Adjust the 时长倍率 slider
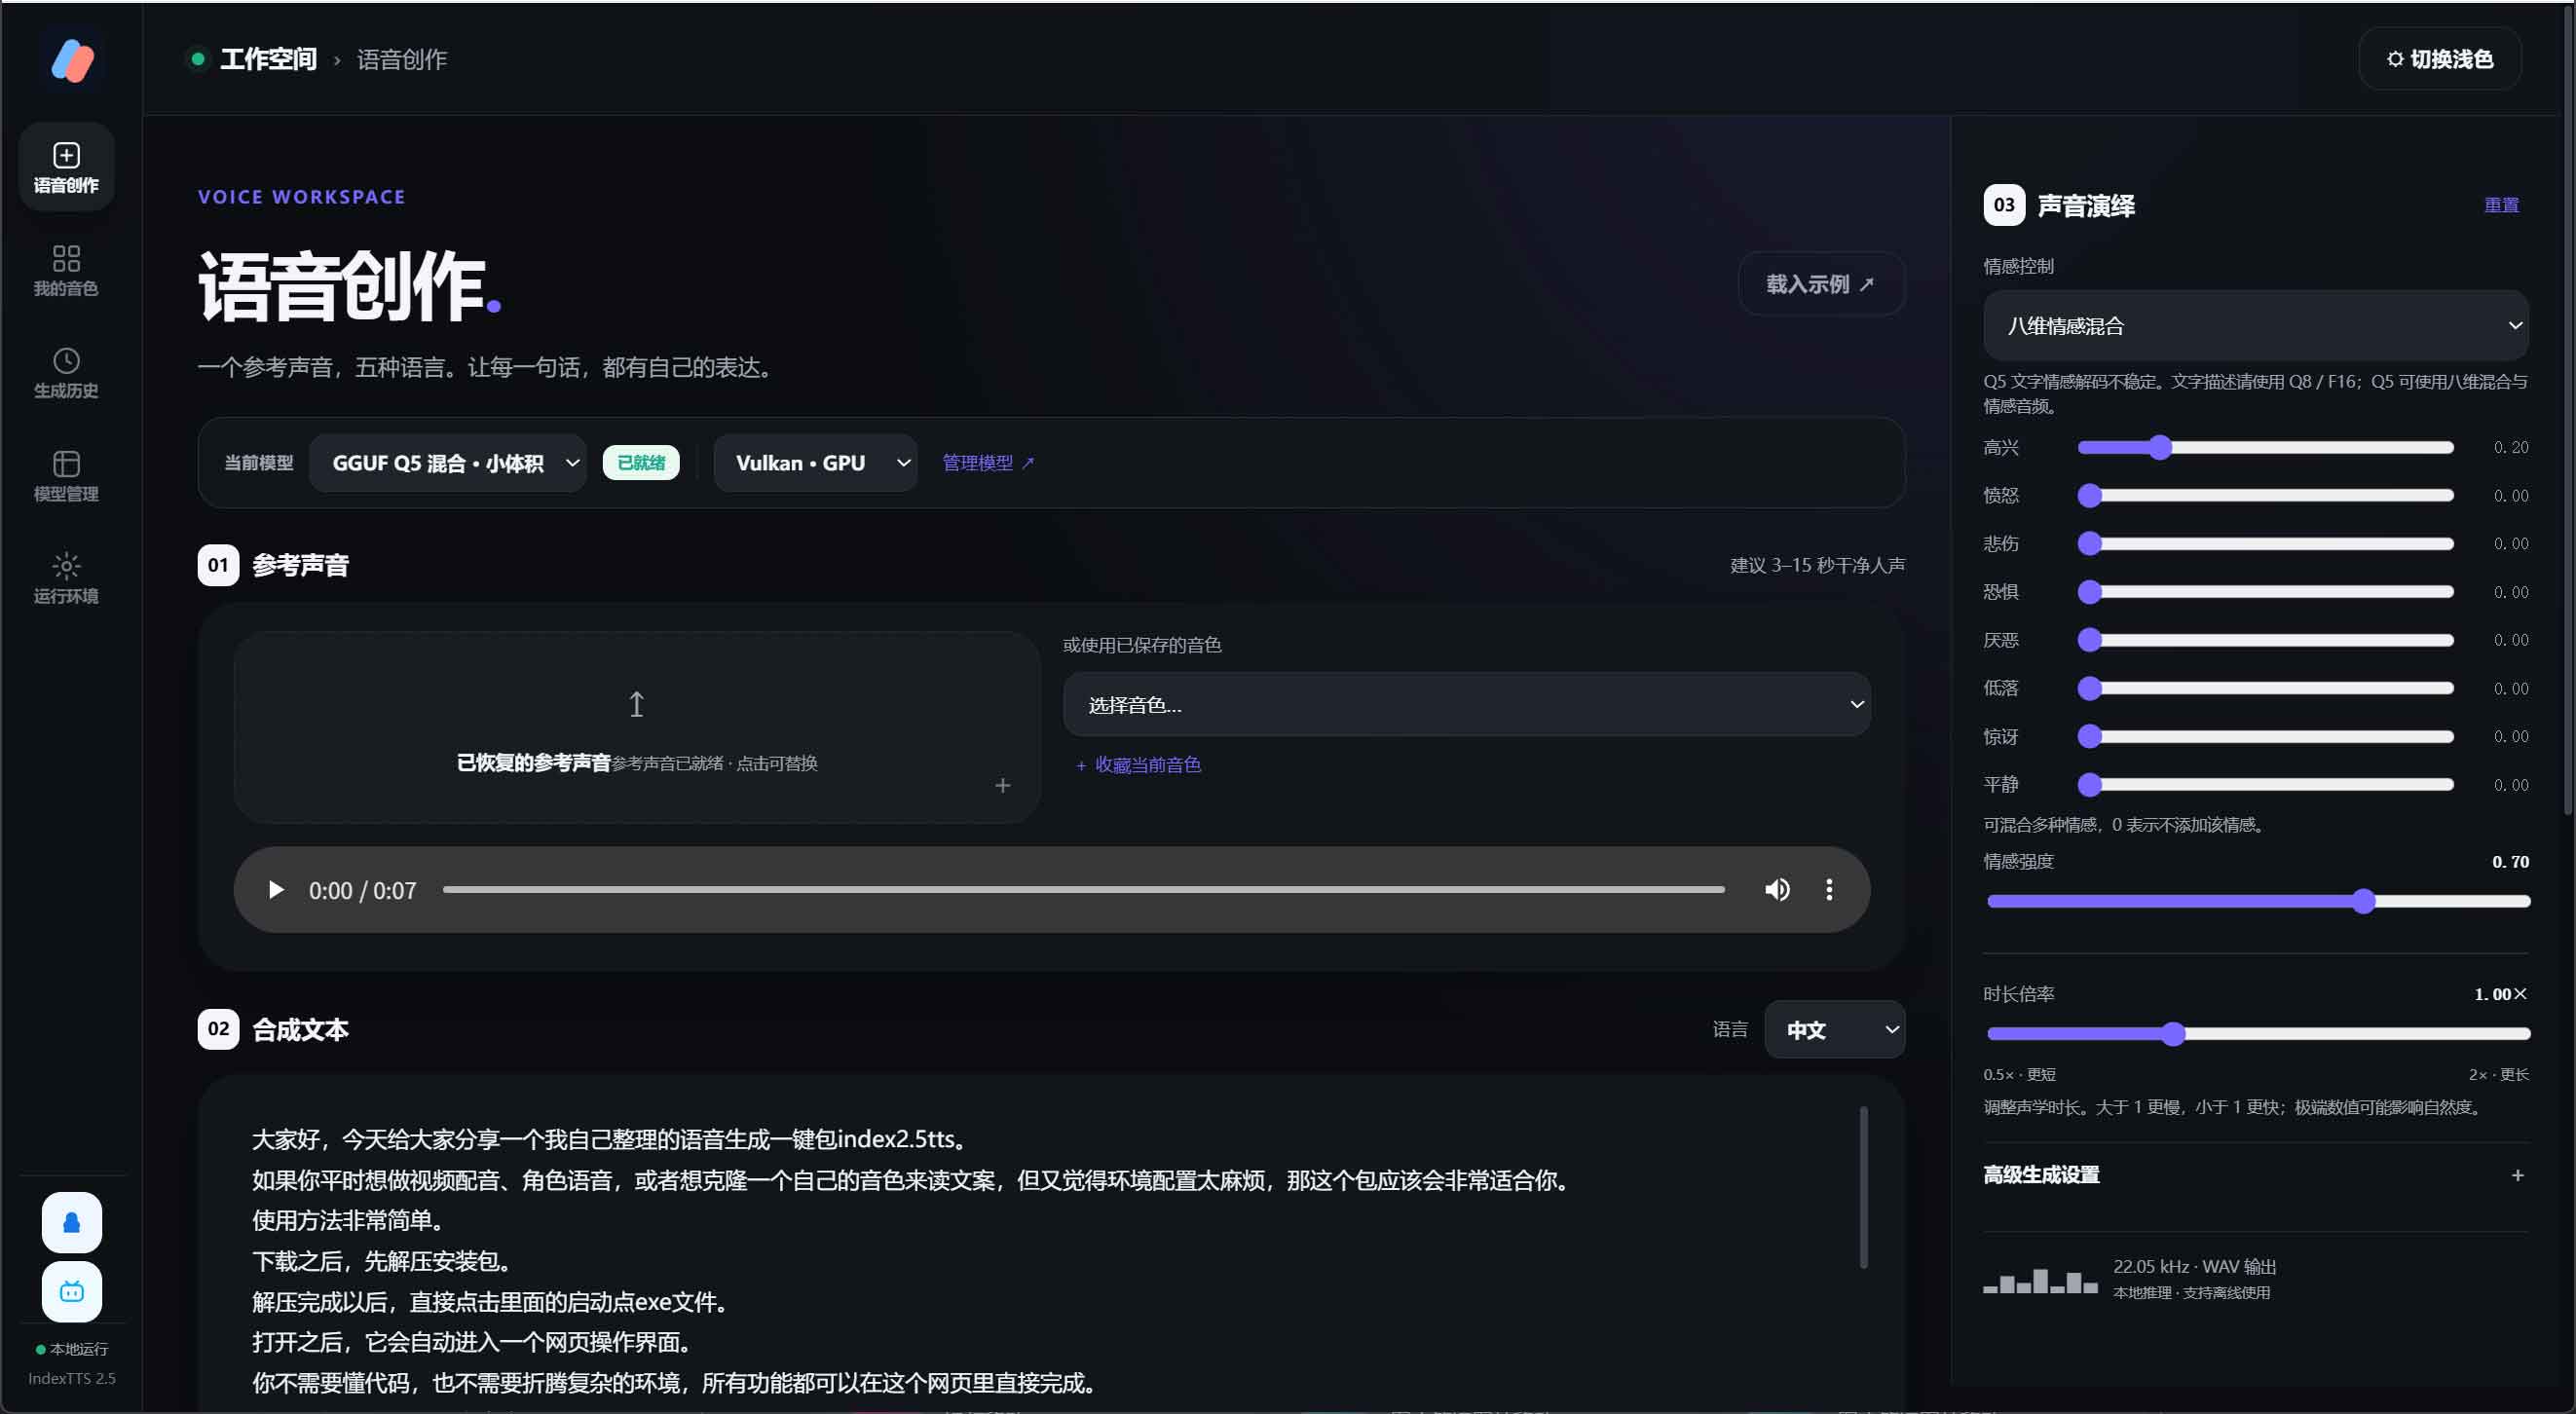 tap(2258, 1034)
